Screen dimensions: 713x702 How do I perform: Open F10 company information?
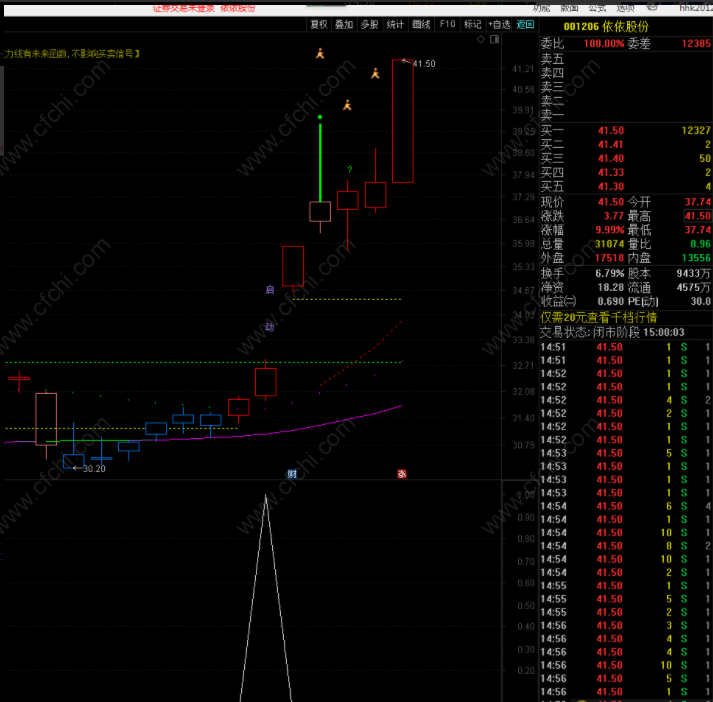tap(447, 24)
